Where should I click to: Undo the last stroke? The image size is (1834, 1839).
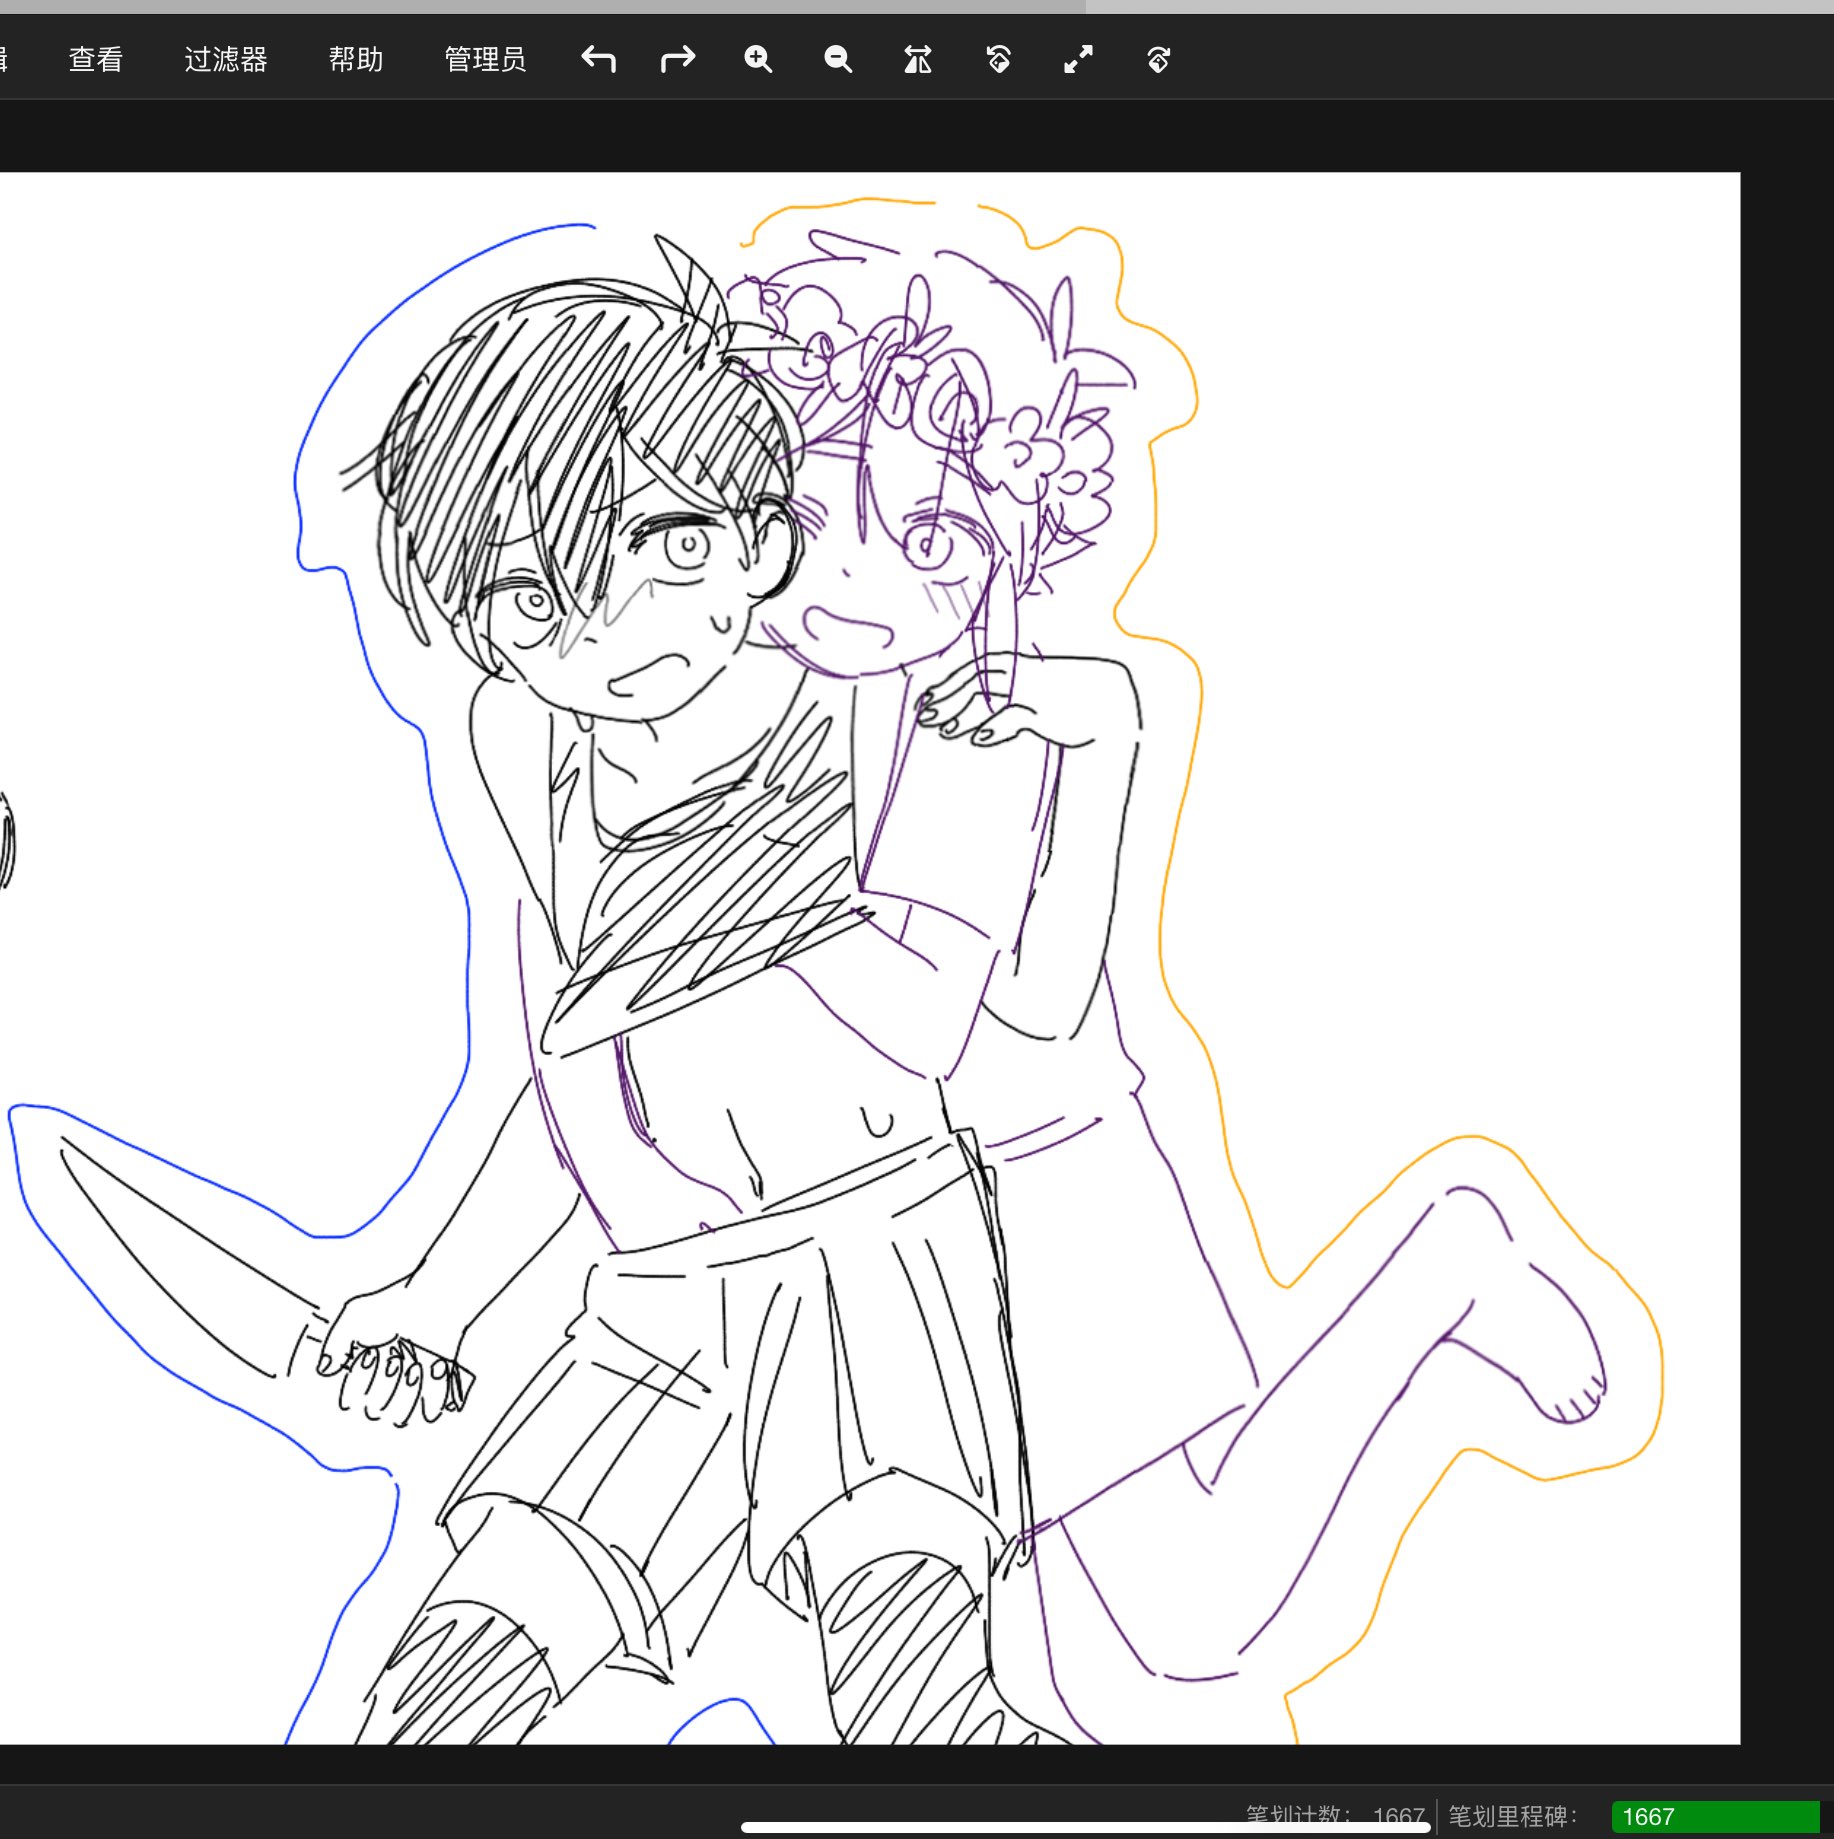pyautogui.click(x=598, y=60)
